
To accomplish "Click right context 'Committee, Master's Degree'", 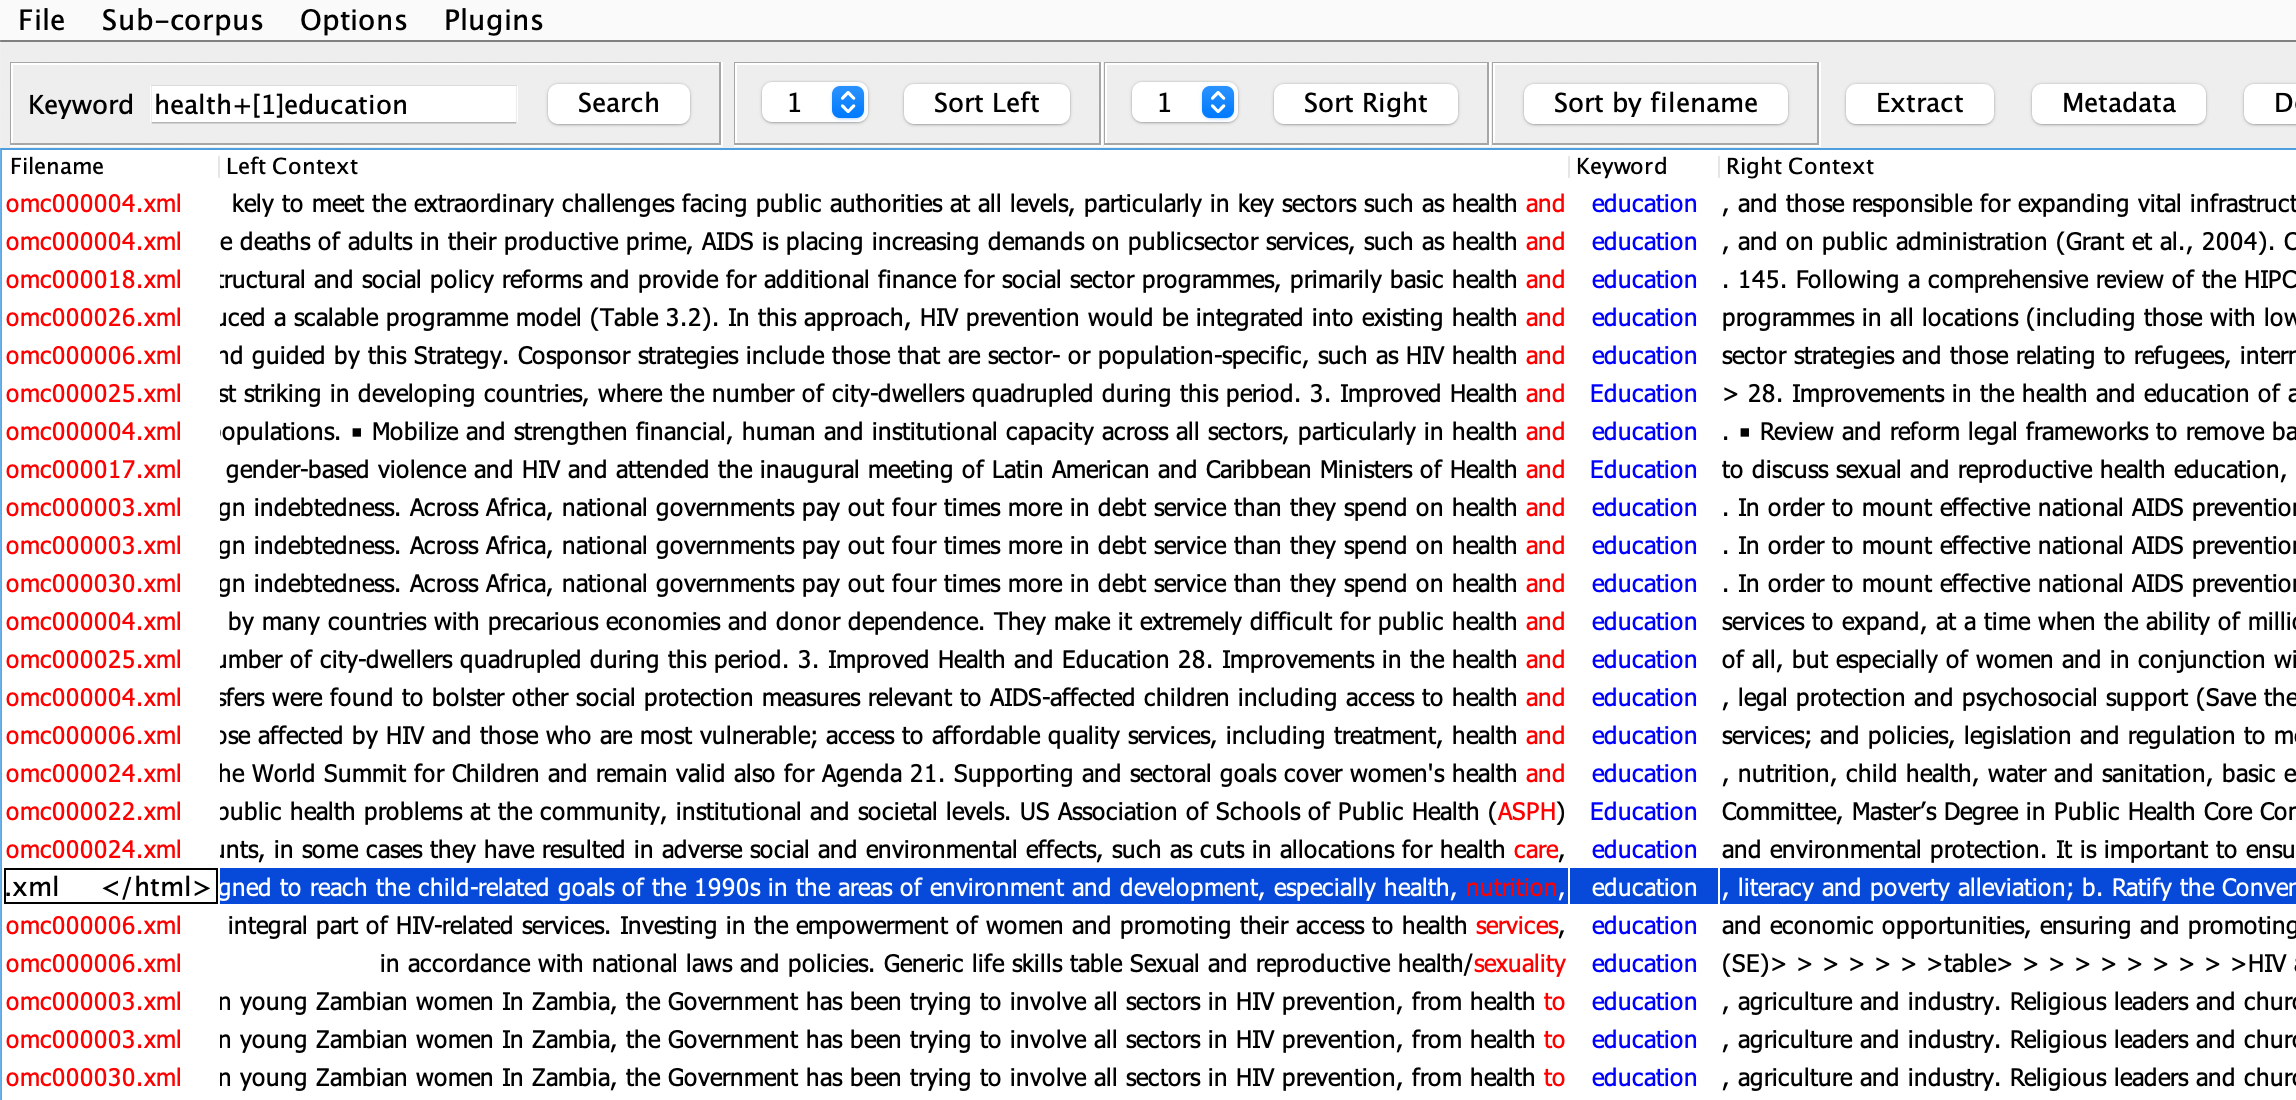I will (x=2008, y=812).
